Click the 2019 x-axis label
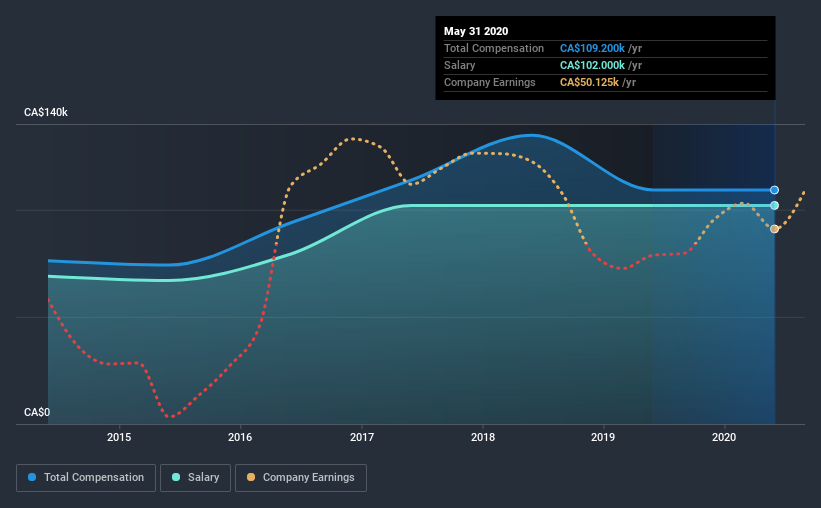This screenshot has height=508, width=821. click(603, 437)
